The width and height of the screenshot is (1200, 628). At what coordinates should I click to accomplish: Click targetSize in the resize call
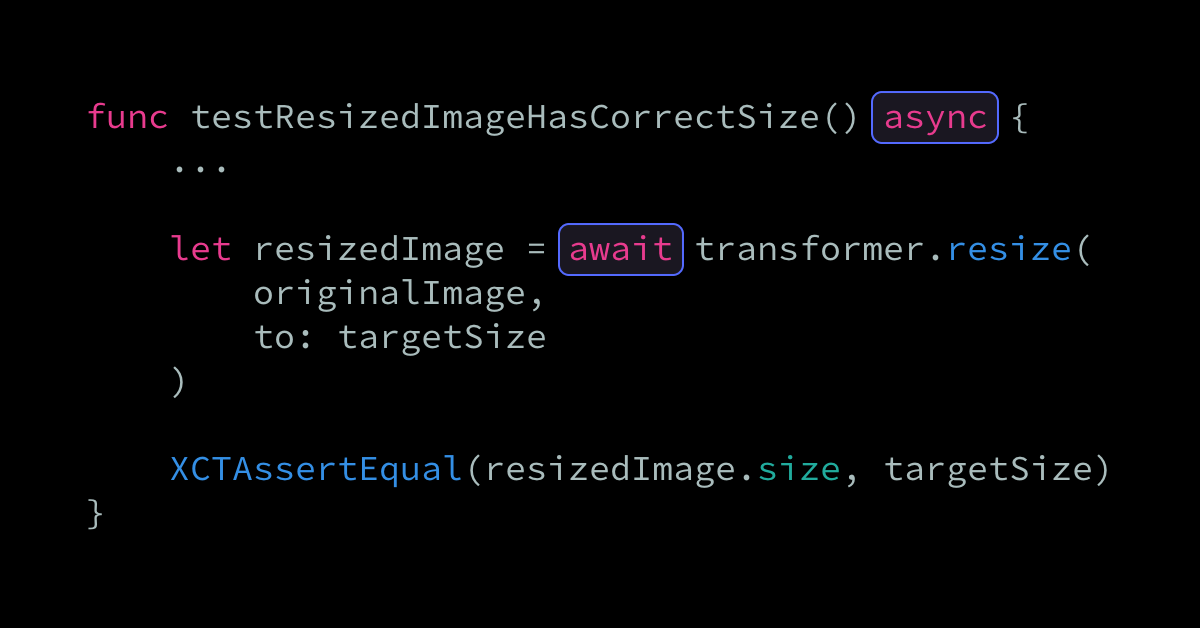click(442, 338)
